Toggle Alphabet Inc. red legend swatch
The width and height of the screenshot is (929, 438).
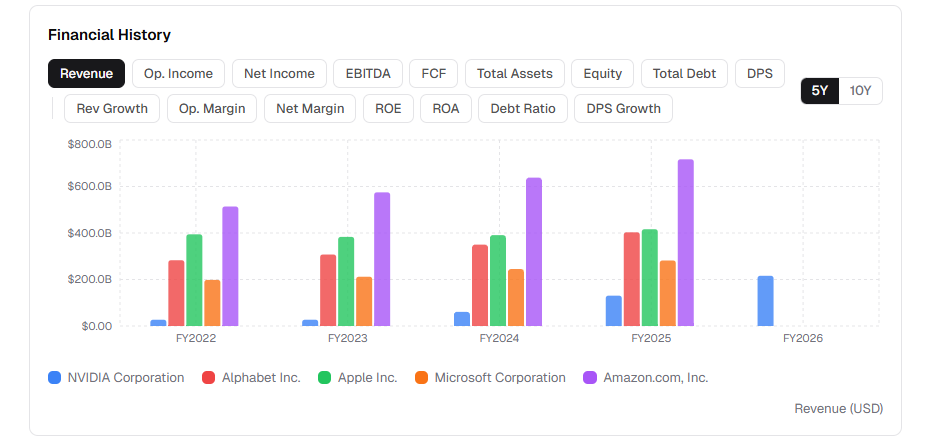[x=209, y=378]
